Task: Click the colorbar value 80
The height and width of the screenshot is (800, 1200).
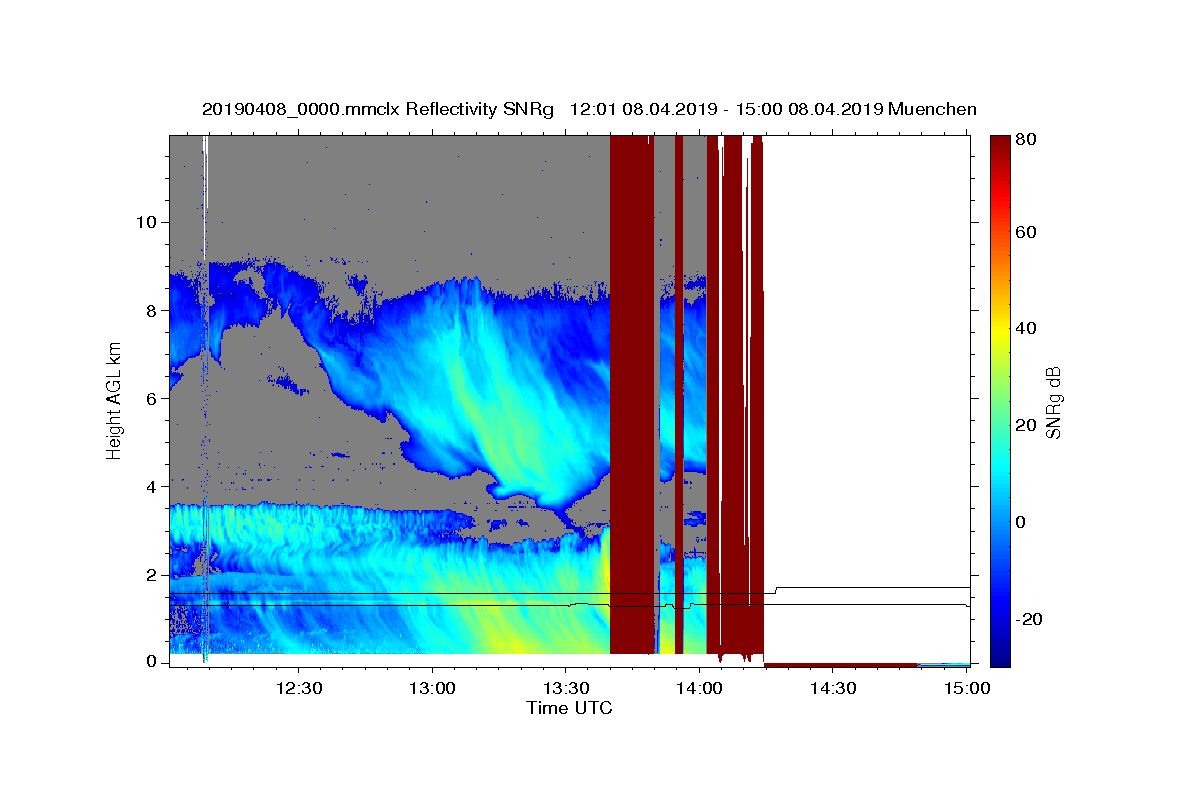Action: (x=1025, y=140)
